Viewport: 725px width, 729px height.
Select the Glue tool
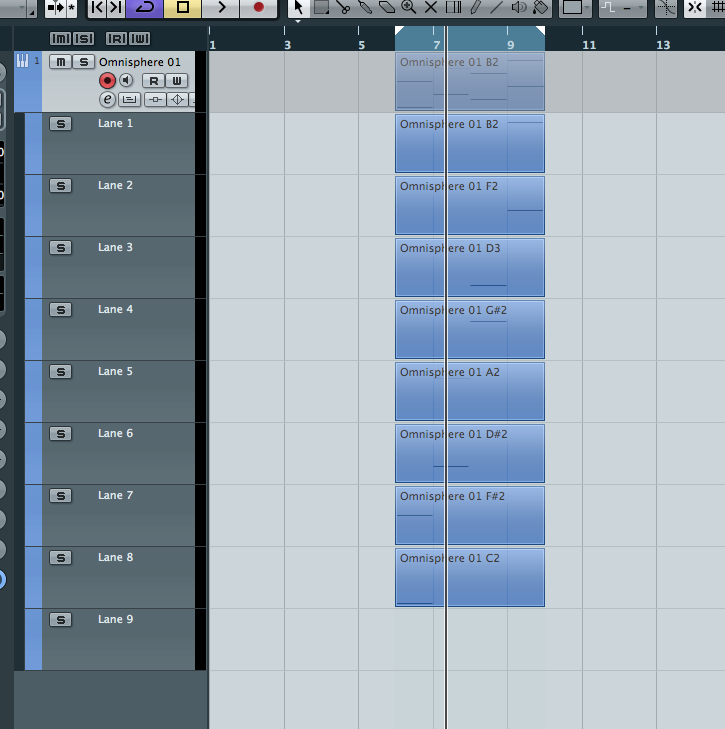click(x=365, y=8)
